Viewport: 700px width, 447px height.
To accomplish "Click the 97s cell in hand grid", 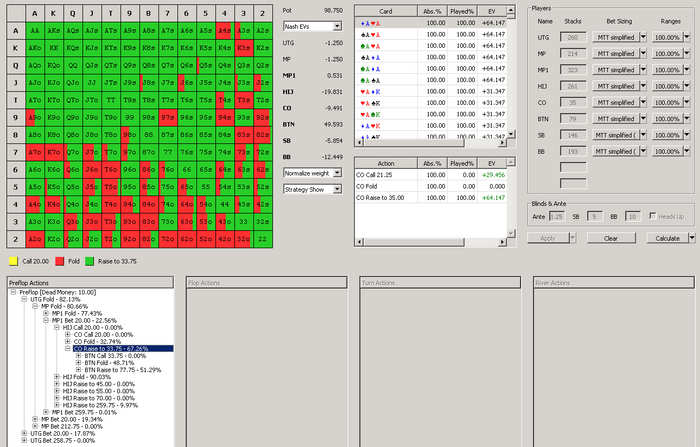I will point(167,117).
